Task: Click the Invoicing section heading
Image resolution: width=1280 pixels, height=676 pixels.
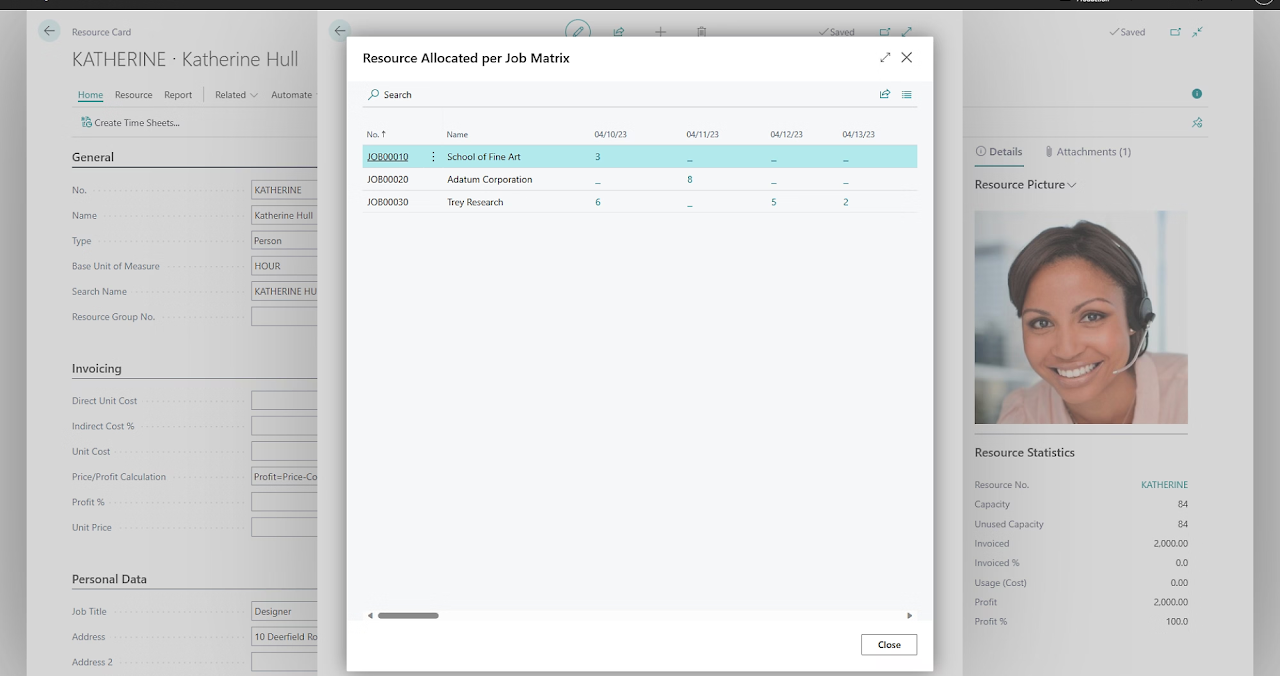Action: point(96,369)
